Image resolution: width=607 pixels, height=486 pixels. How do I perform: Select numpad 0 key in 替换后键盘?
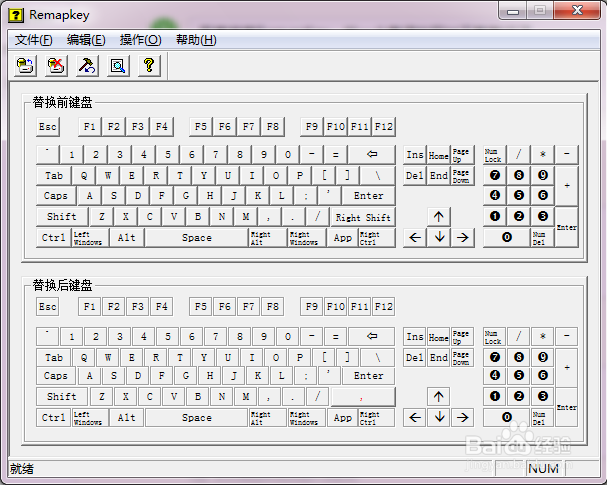click(507, 417)
